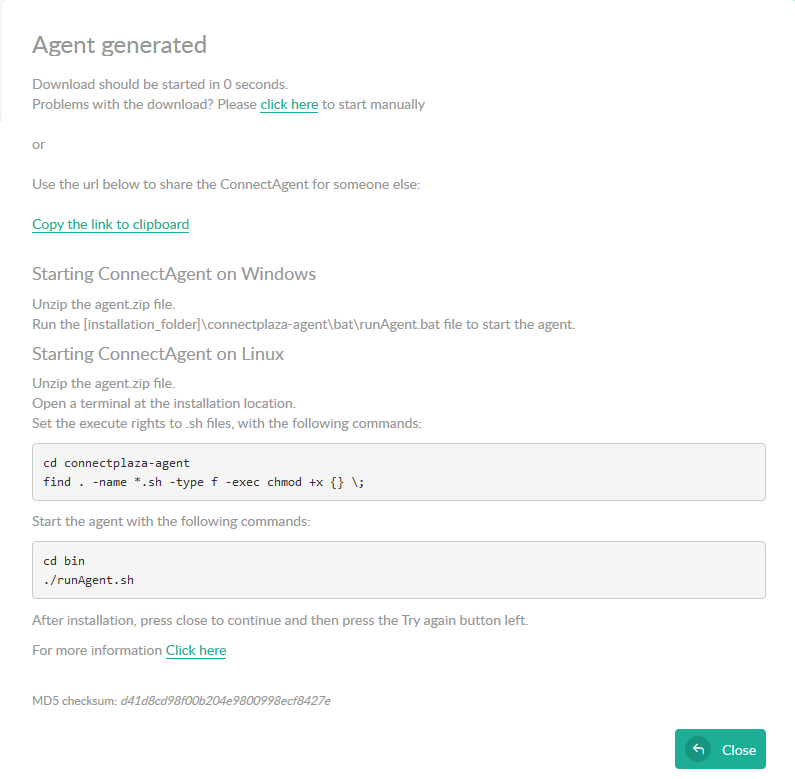The height and width of the screenshot is (779, 795).
Task: Click 'click here' to start download manually
Action: (289, 104)
